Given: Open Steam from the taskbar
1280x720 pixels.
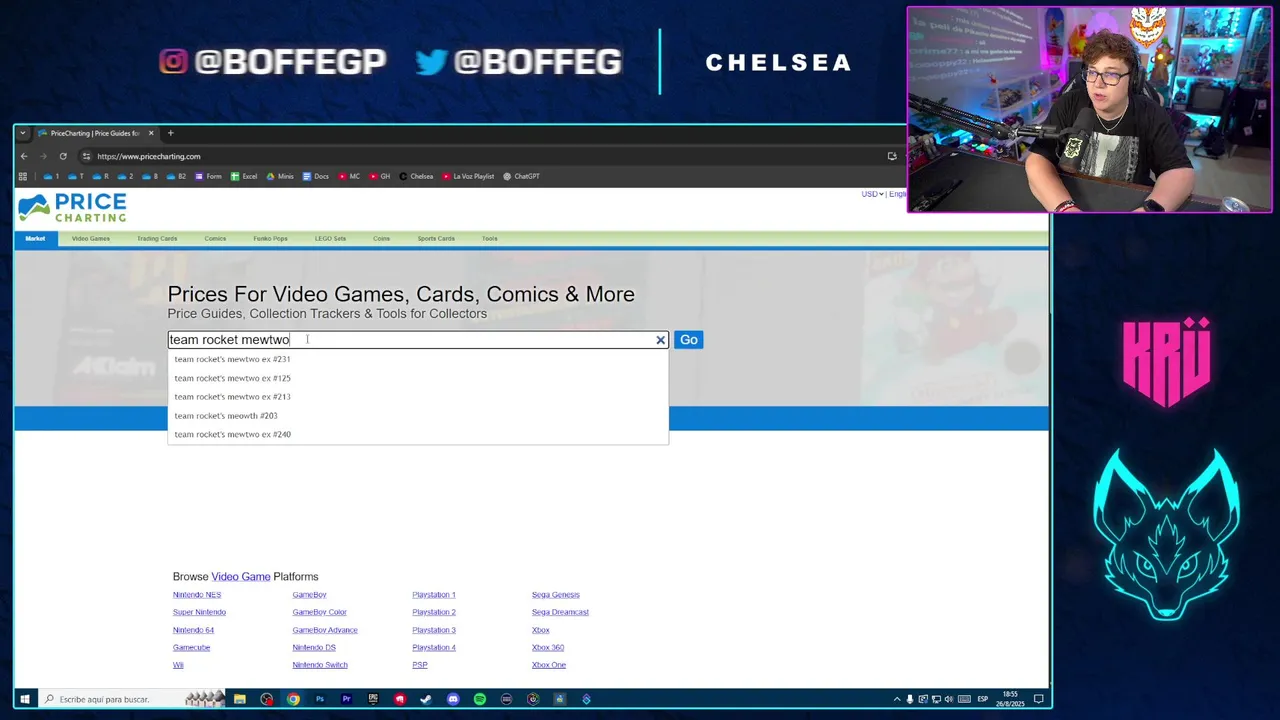Looking at the screenshot, I should [426, 699].
